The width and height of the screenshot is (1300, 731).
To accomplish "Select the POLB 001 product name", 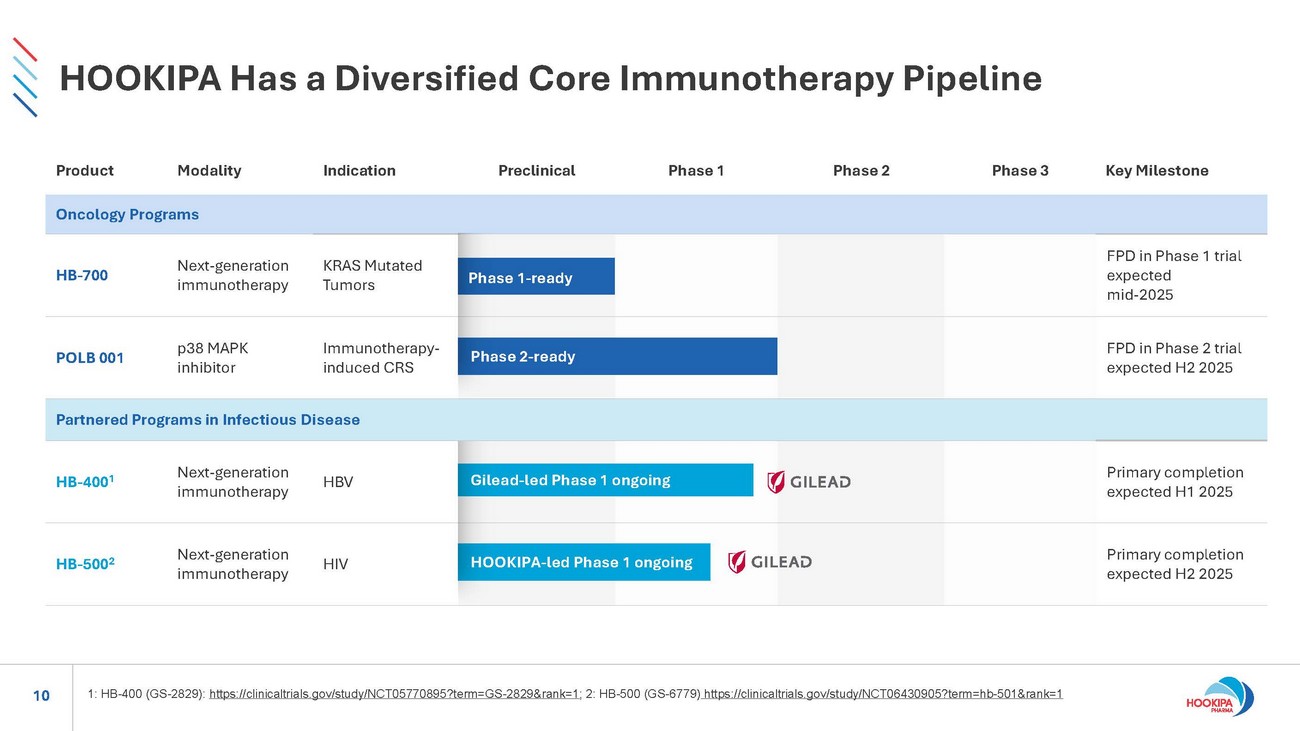I will (90, 357).
